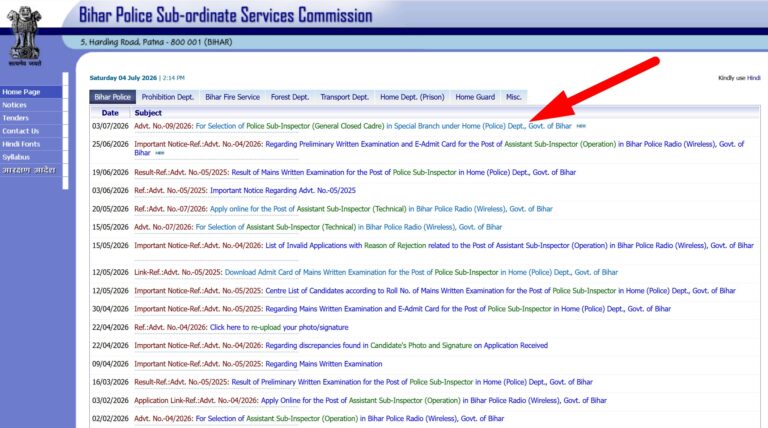Open Important Notice Regarding Advt. No.-05/2025 link
The width and height of the screenshot is (768, 428).
click(283, 190)
